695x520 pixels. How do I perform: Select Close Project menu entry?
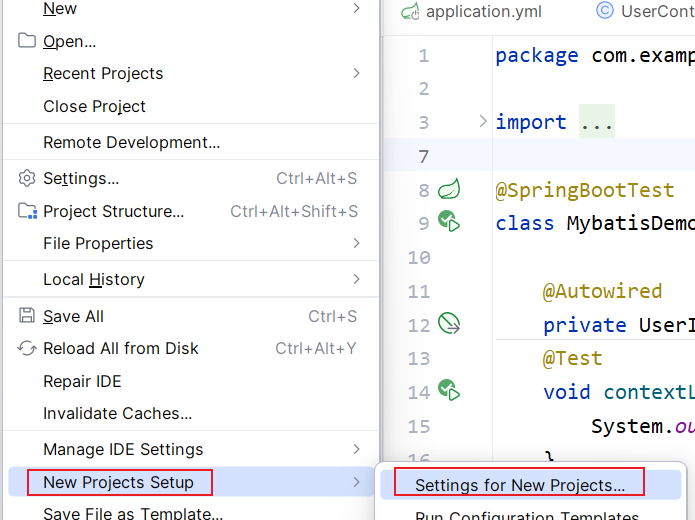click(94, 106)
